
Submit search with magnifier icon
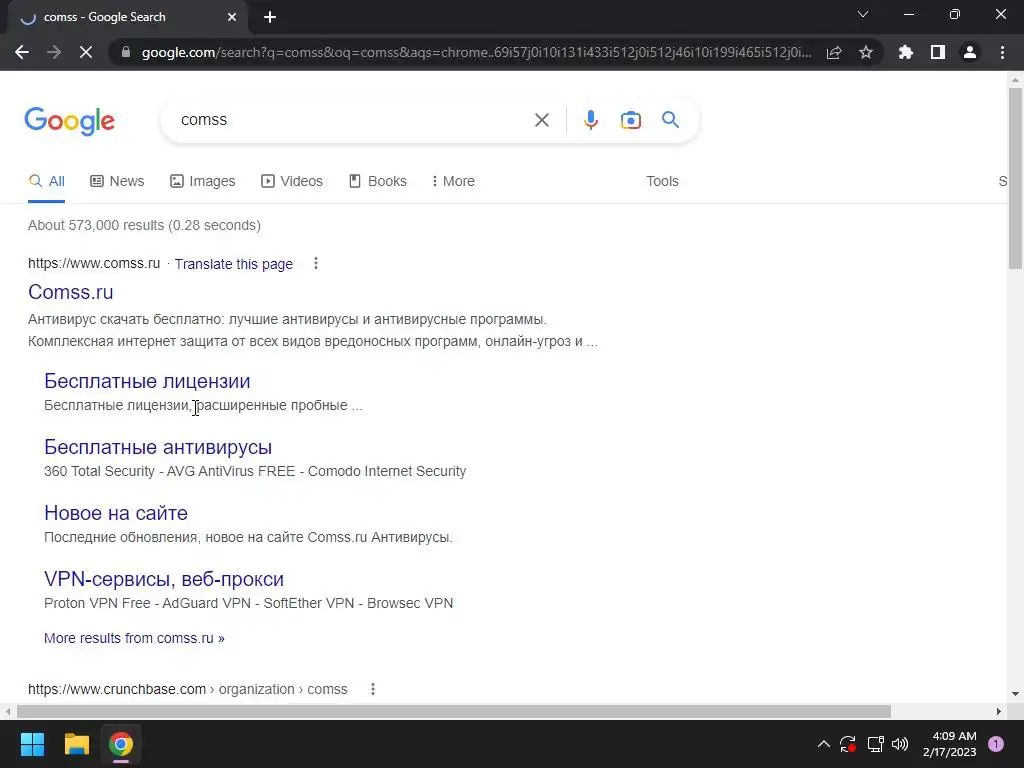(670, 120)
